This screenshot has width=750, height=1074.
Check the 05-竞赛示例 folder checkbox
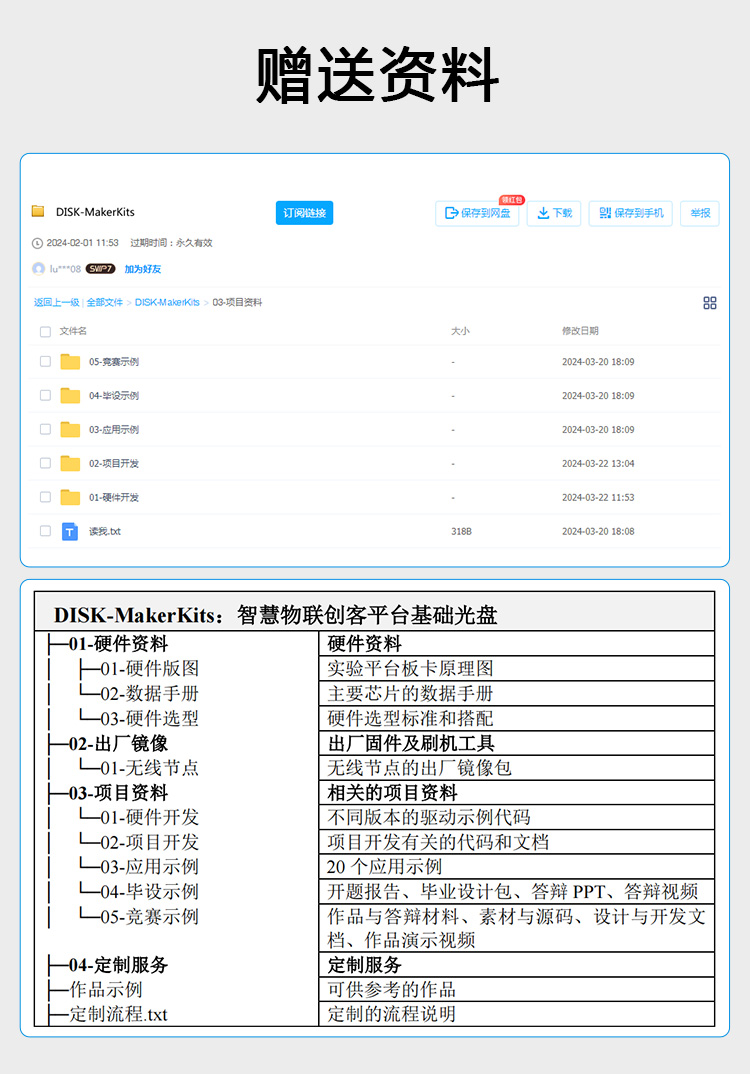click(x=45, y=362)
